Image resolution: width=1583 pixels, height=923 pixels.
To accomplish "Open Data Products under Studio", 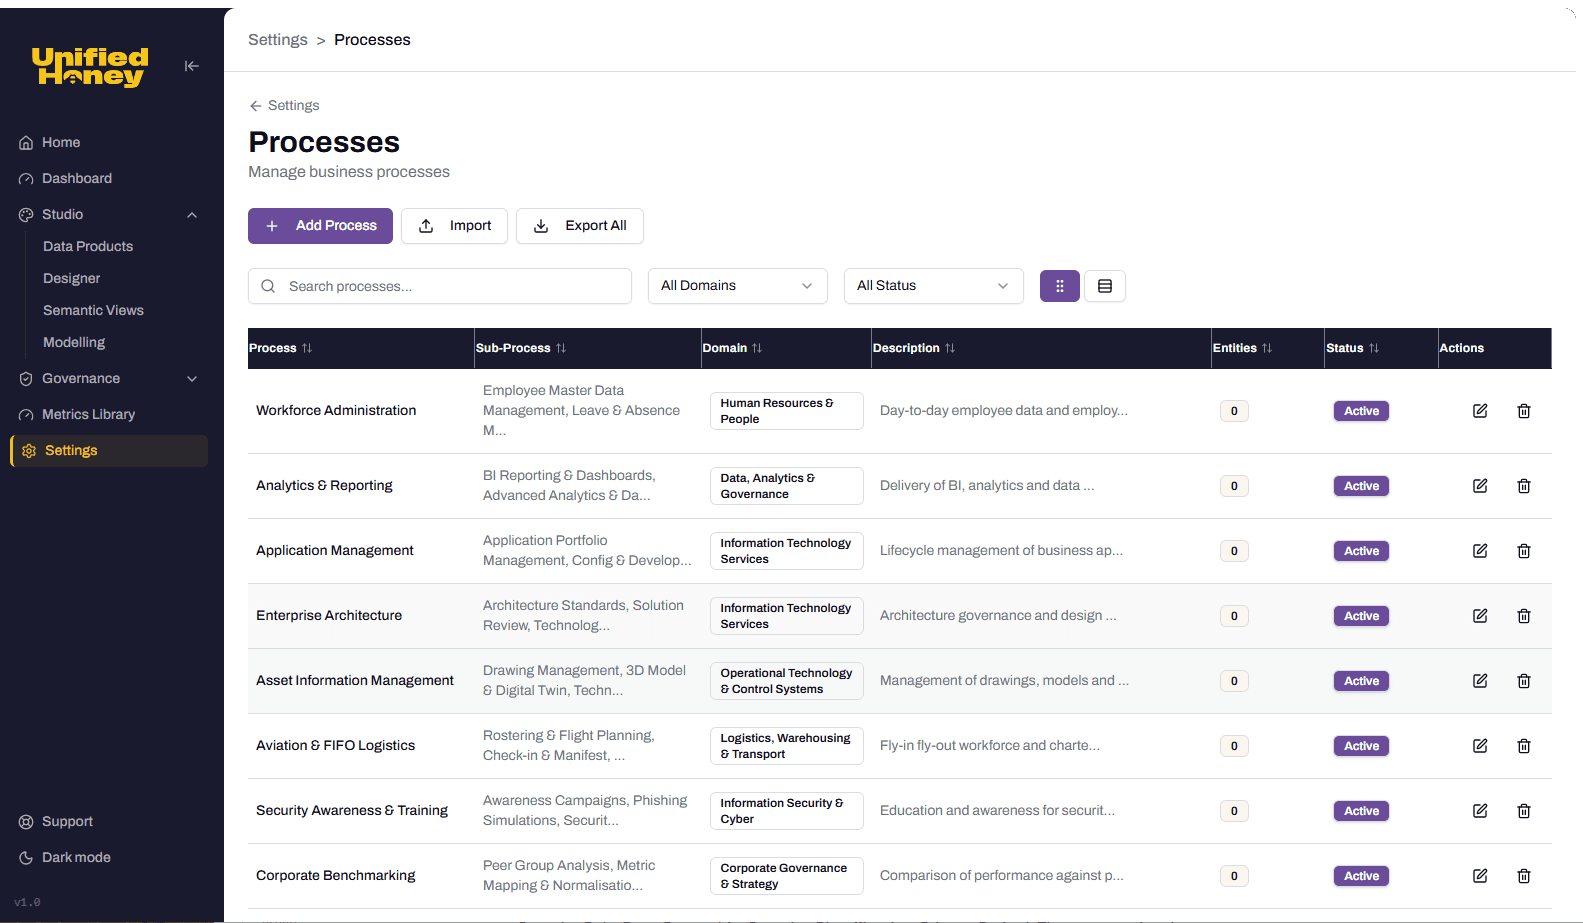I will [x=88, y=246].
